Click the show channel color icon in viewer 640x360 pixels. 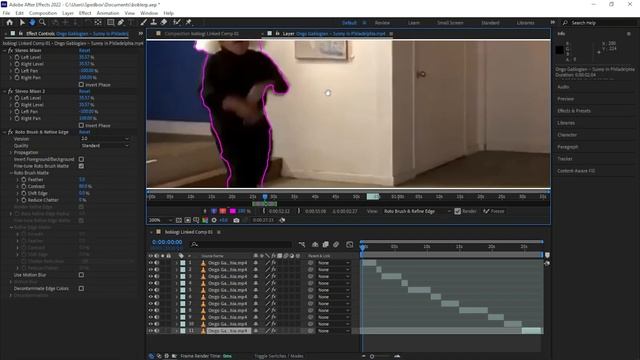[x=205, y=220]
